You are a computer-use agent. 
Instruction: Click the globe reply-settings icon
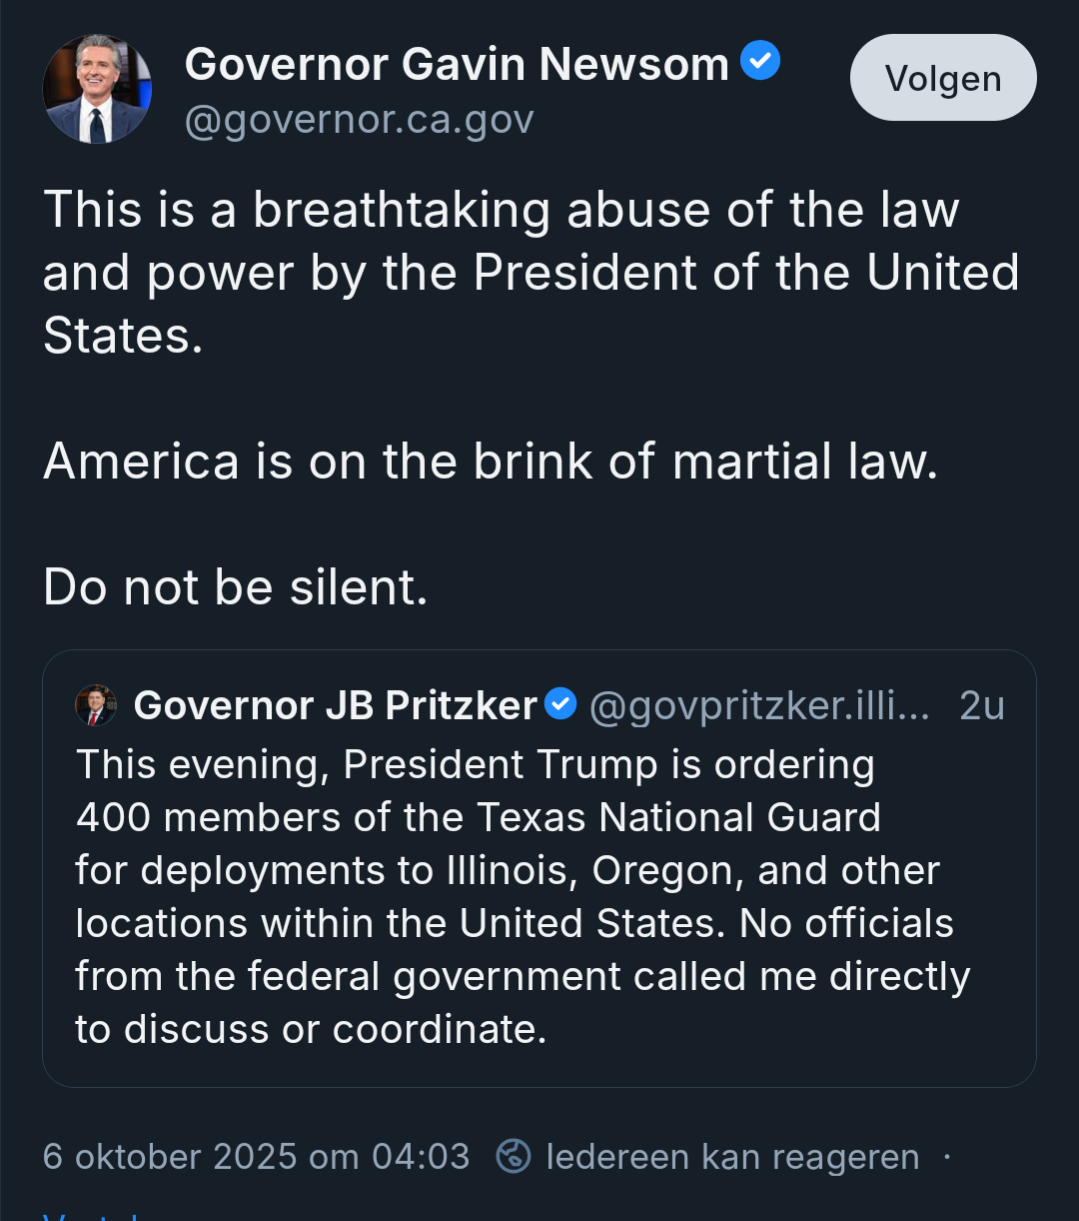513,1156
